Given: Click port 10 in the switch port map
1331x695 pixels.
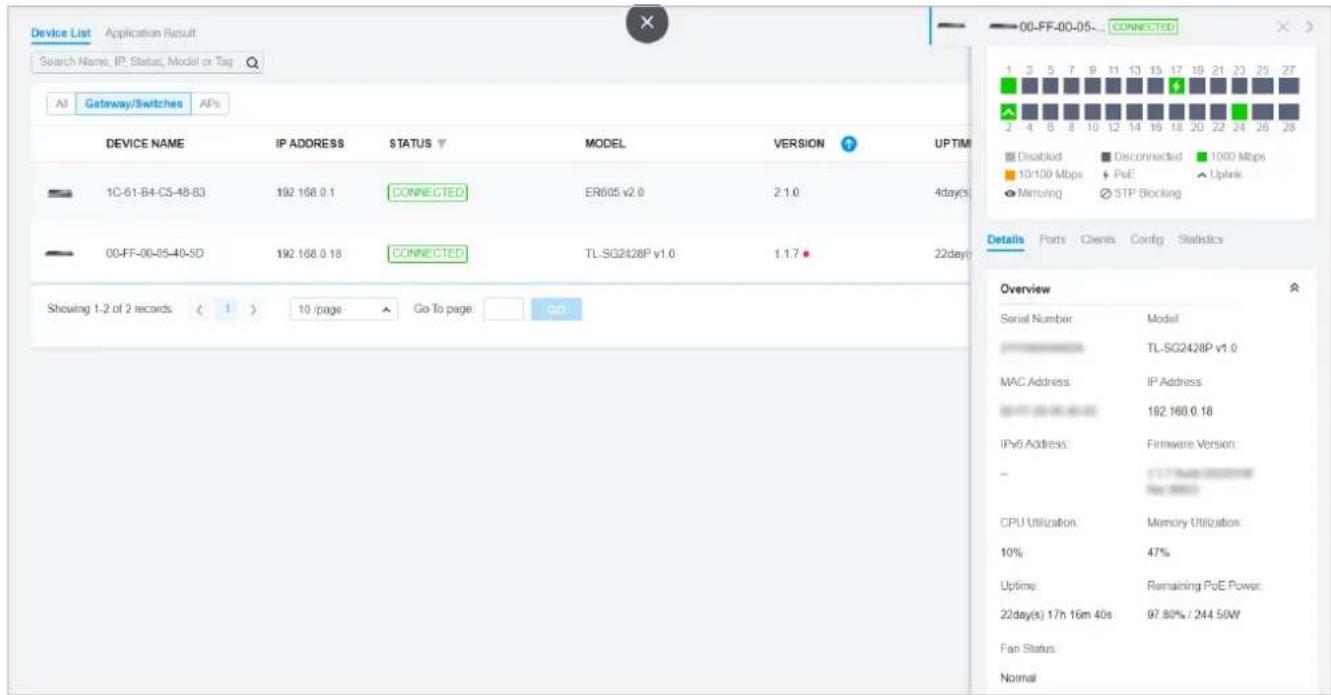Looking at the screenshot, I should pyautogui.click(x=1093, y=112).
